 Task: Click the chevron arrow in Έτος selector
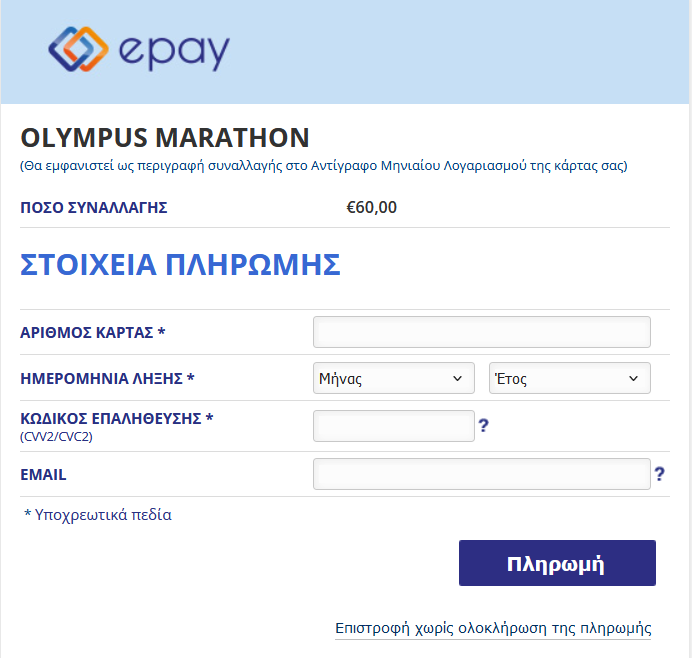[x=633, y=379]
